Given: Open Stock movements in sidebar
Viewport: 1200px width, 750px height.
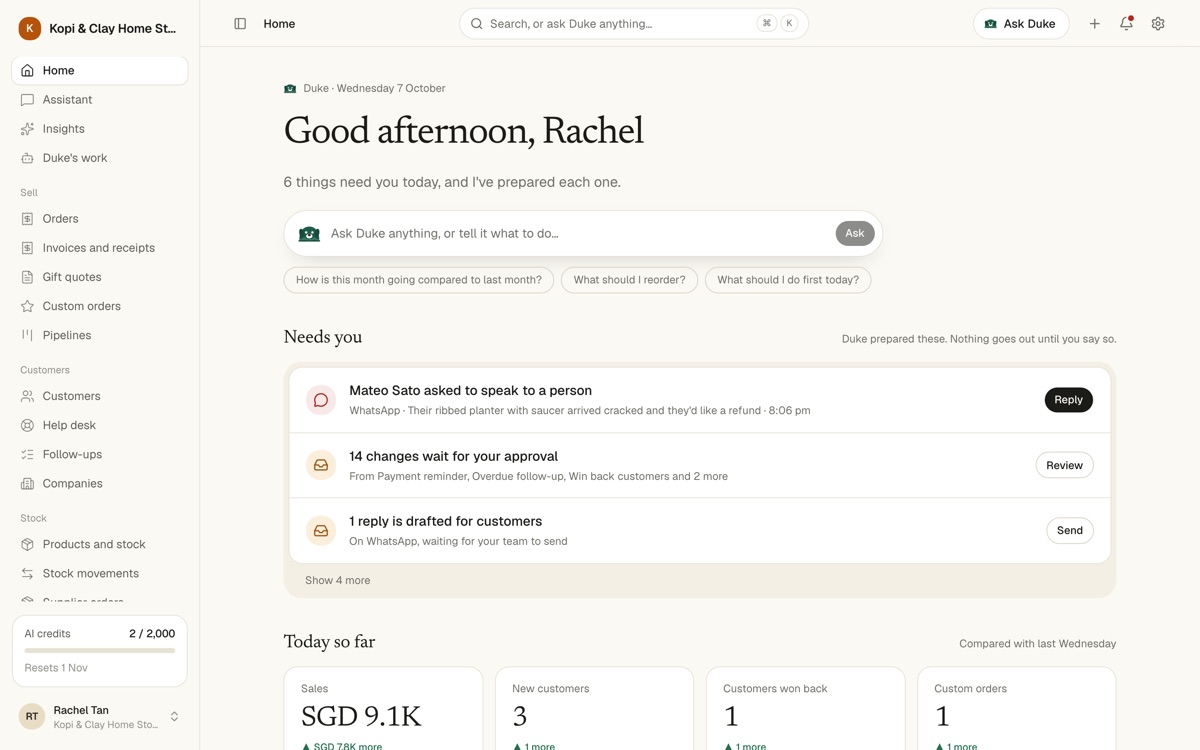Looking at the screenshot, I should (x=100, y=572).
